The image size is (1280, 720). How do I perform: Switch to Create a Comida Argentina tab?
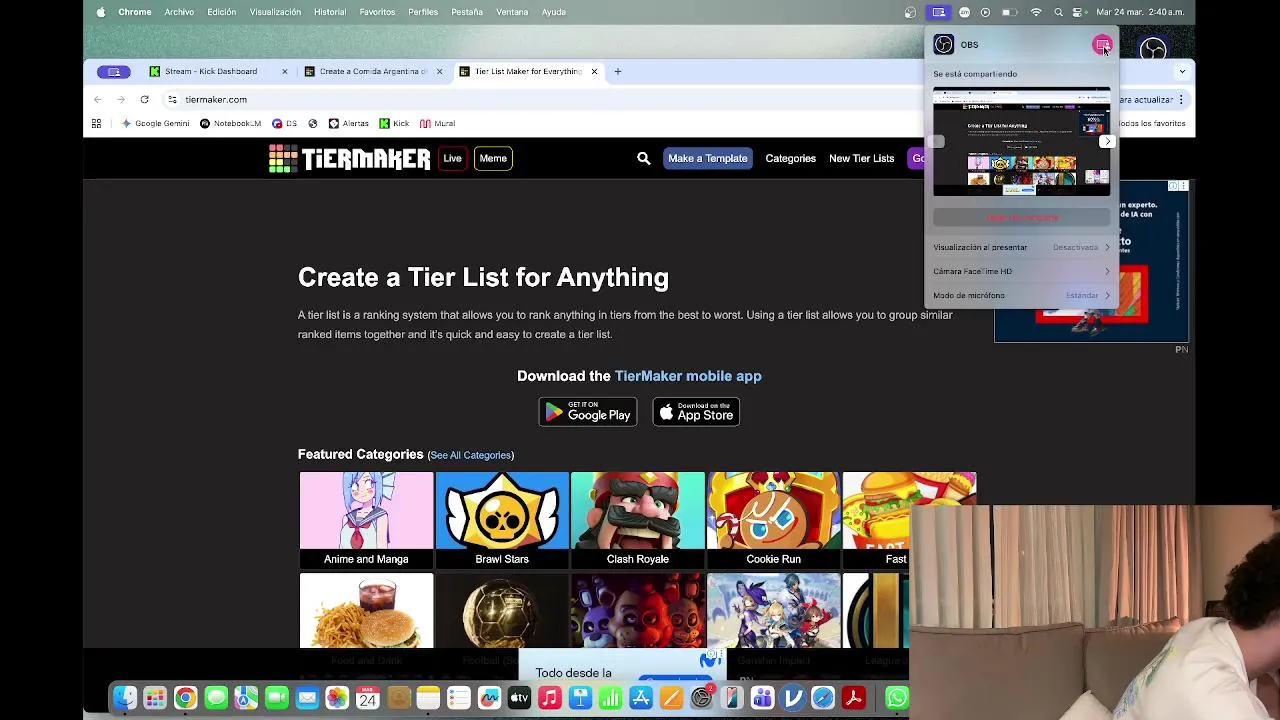pyautogui.click(x=372, y=71)
